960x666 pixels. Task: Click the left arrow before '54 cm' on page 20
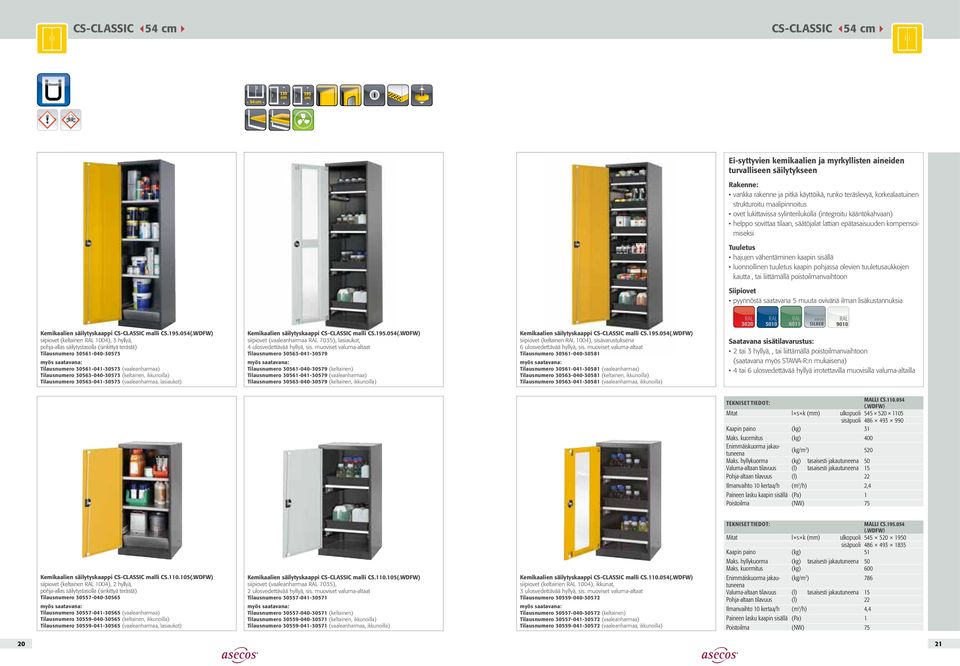click(141, 29)
